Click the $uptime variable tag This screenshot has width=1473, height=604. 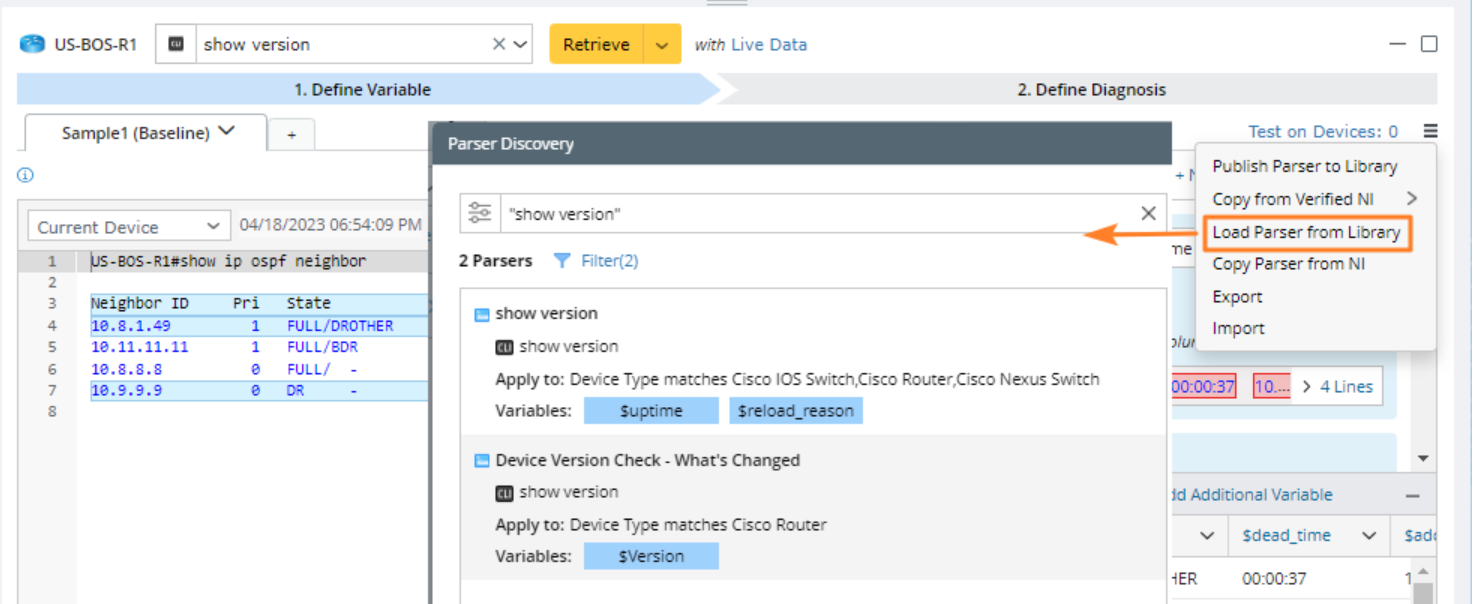[651, 410]
